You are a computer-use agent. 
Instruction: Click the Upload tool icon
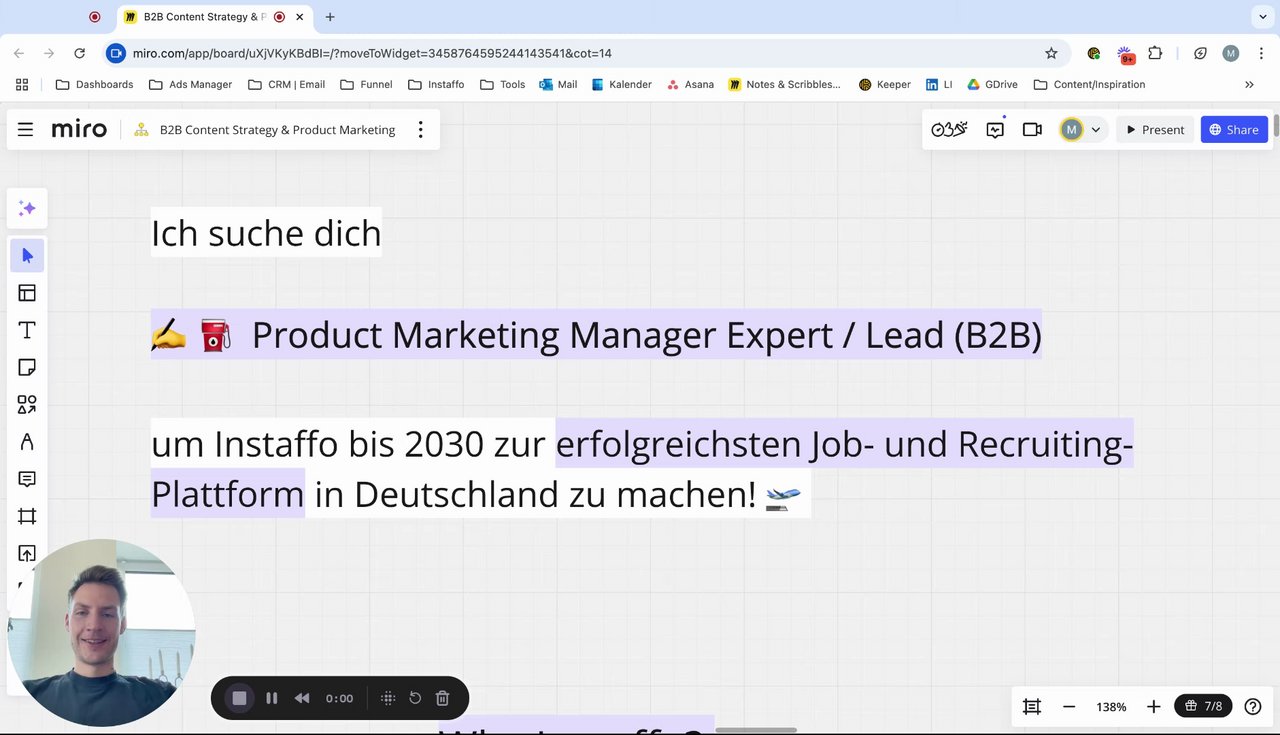(27, 553)
